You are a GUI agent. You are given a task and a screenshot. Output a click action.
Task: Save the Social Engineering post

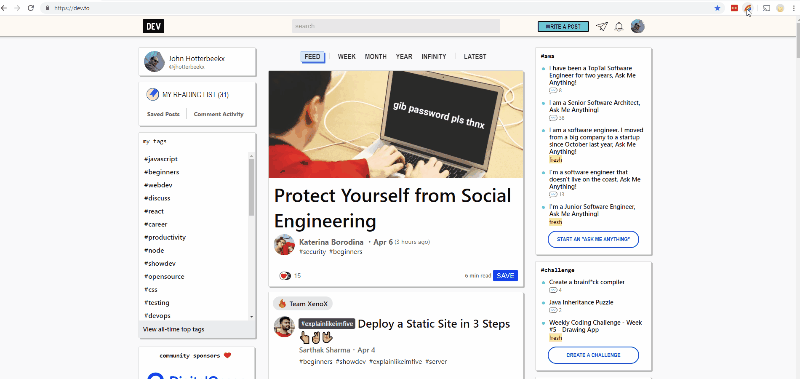point(505,275)
